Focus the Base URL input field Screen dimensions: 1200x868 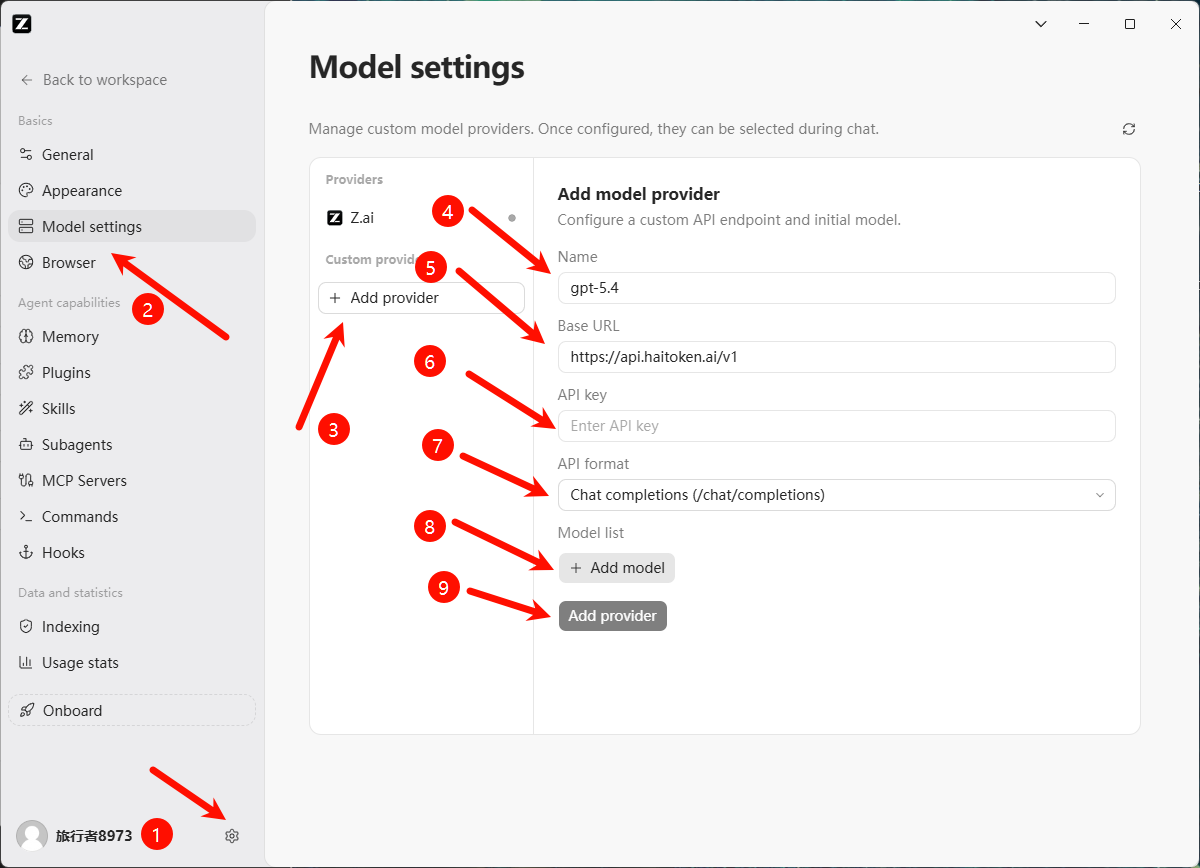coord(836,357)
